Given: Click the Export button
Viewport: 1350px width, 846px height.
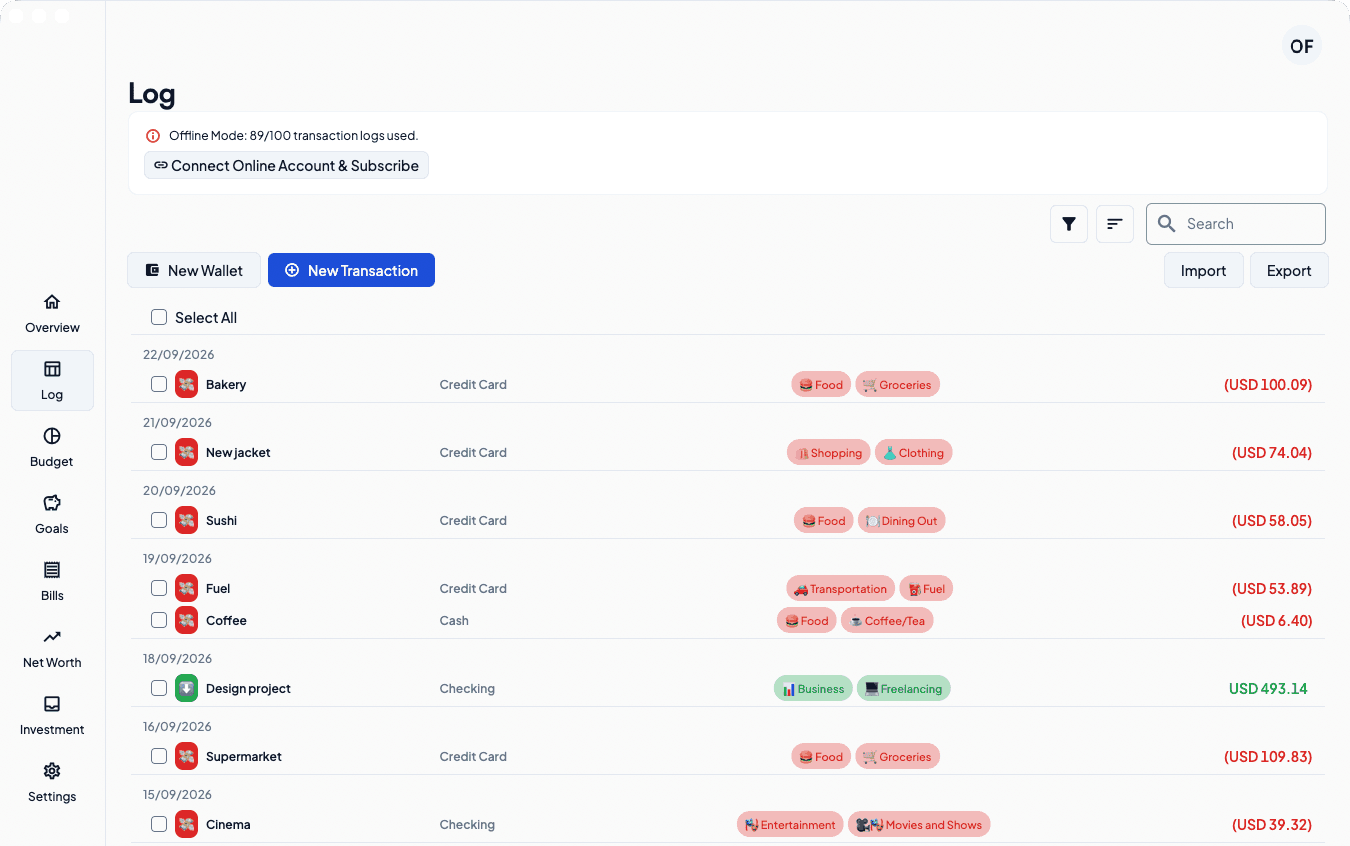Looking at the screenshot, I should 1289,270.
